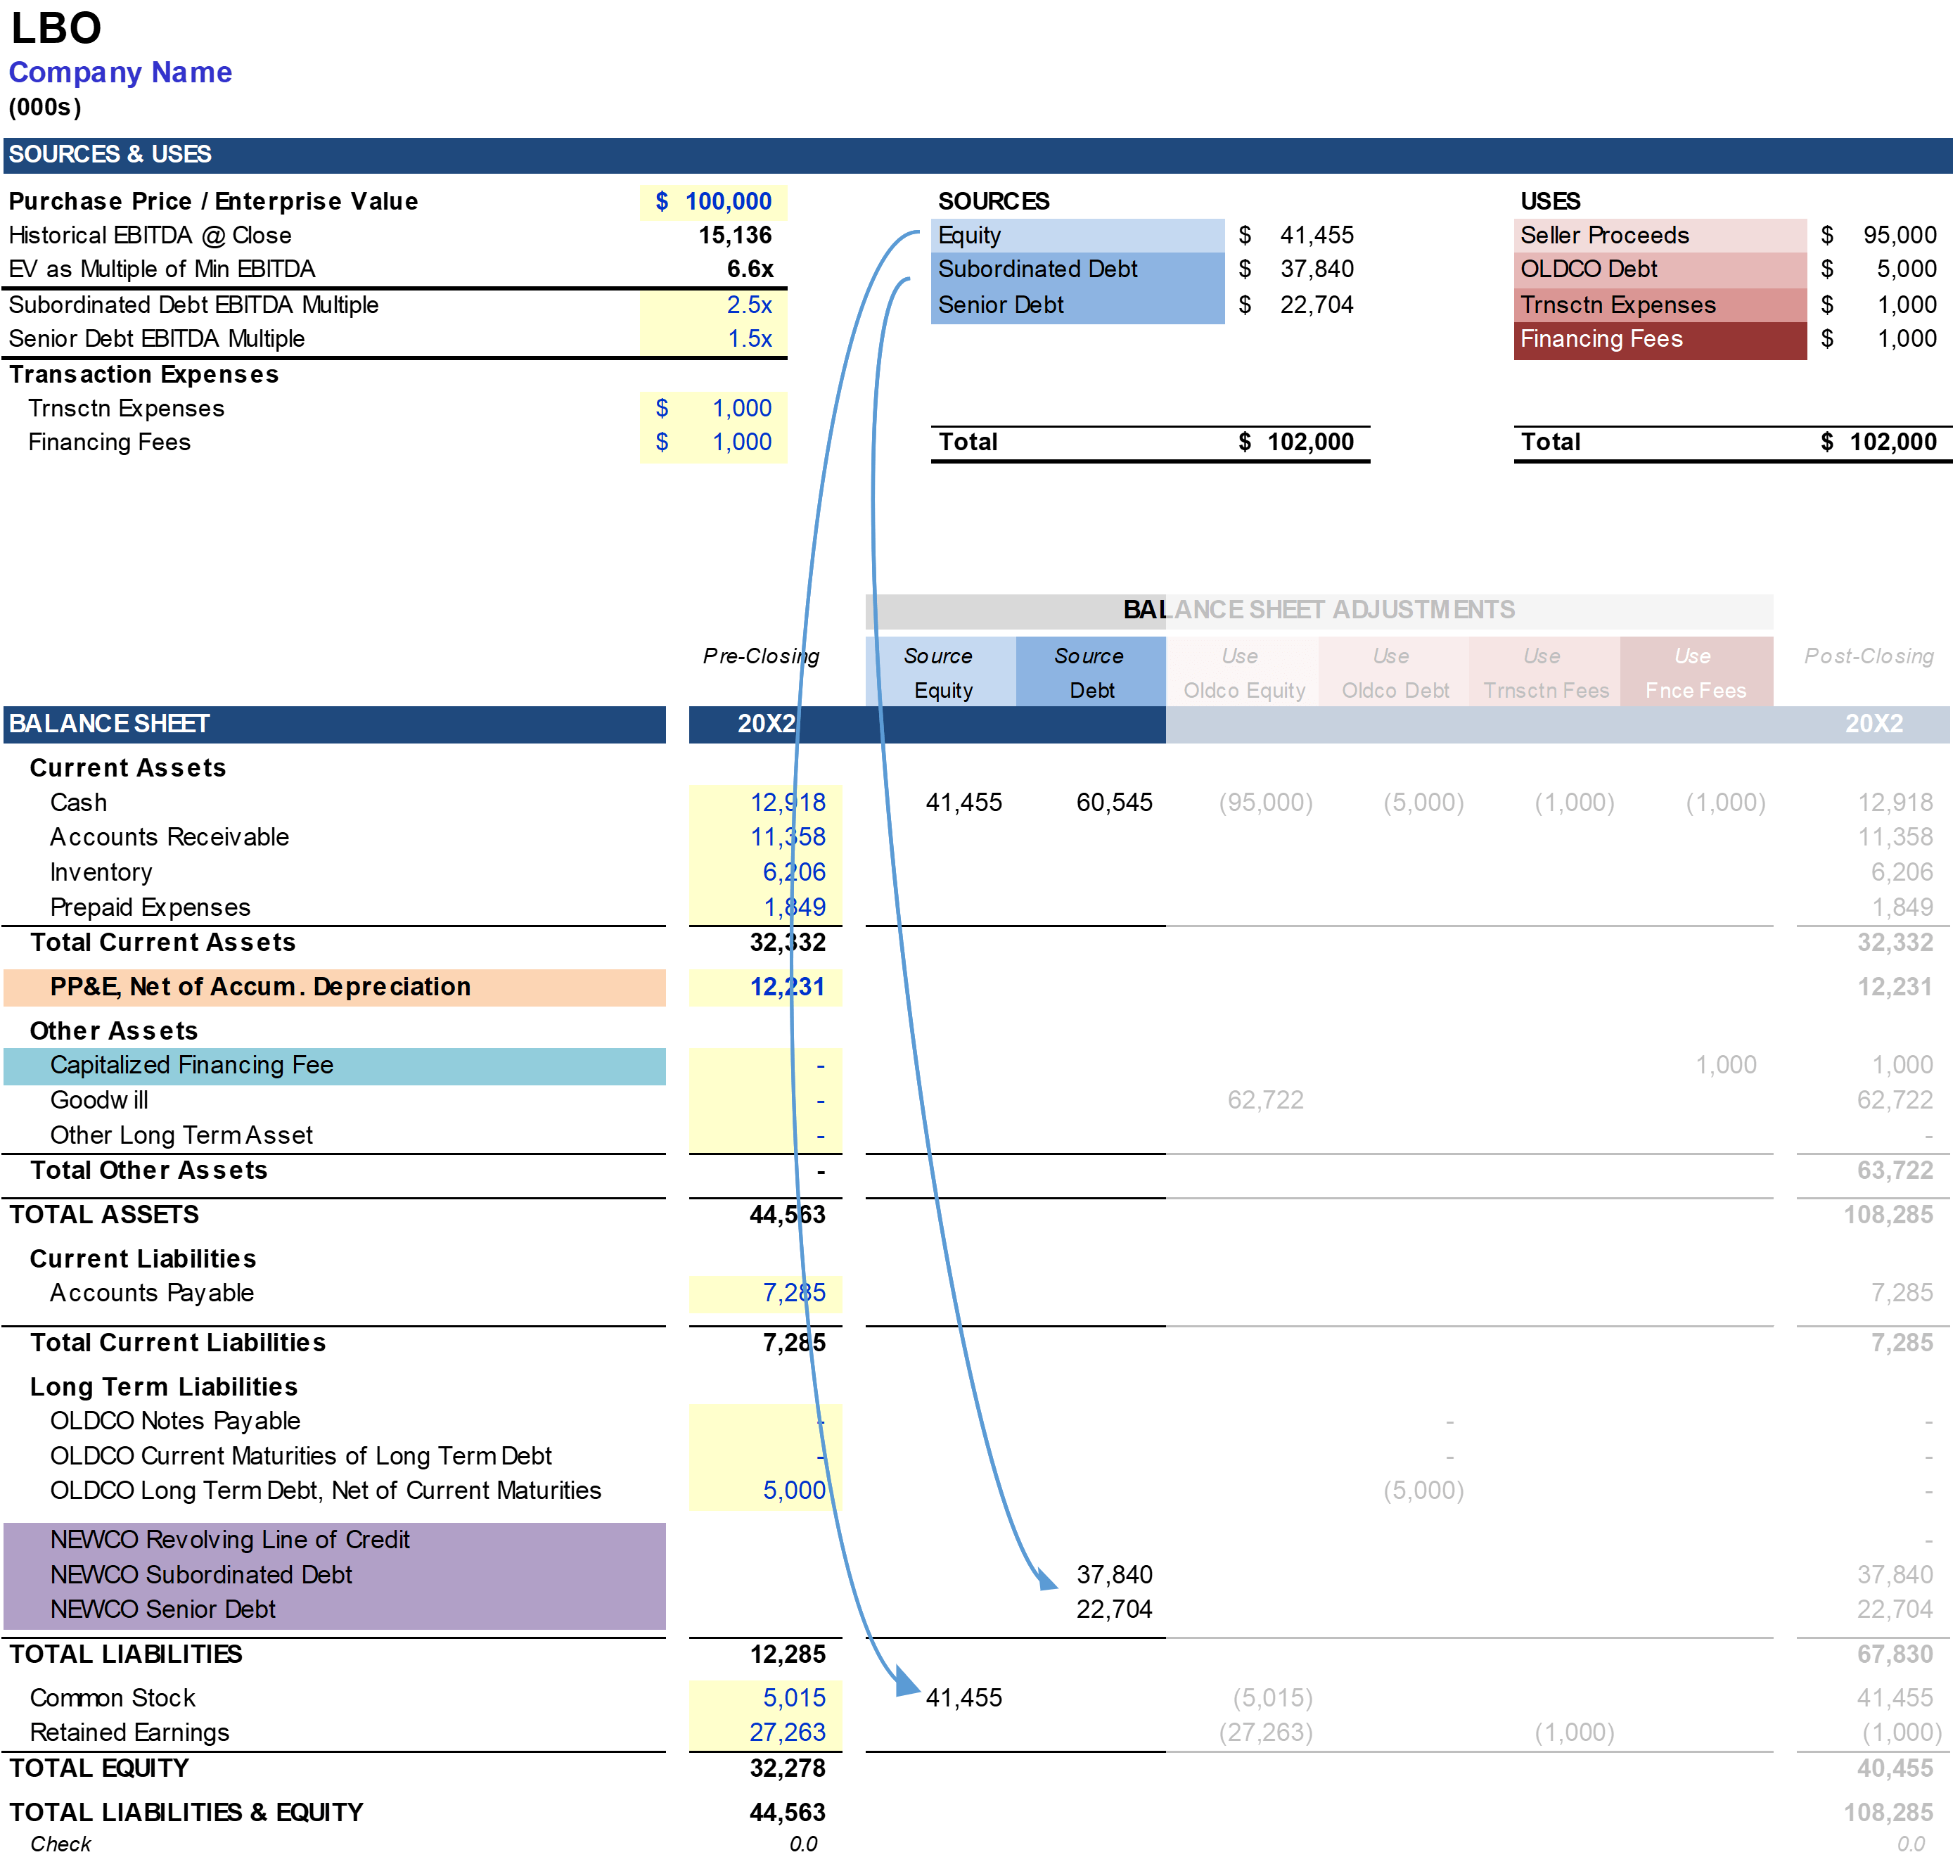Click the Capitalized Financing Fee label
This screenshot has width=1960, height=1876.
point(334,1066)
